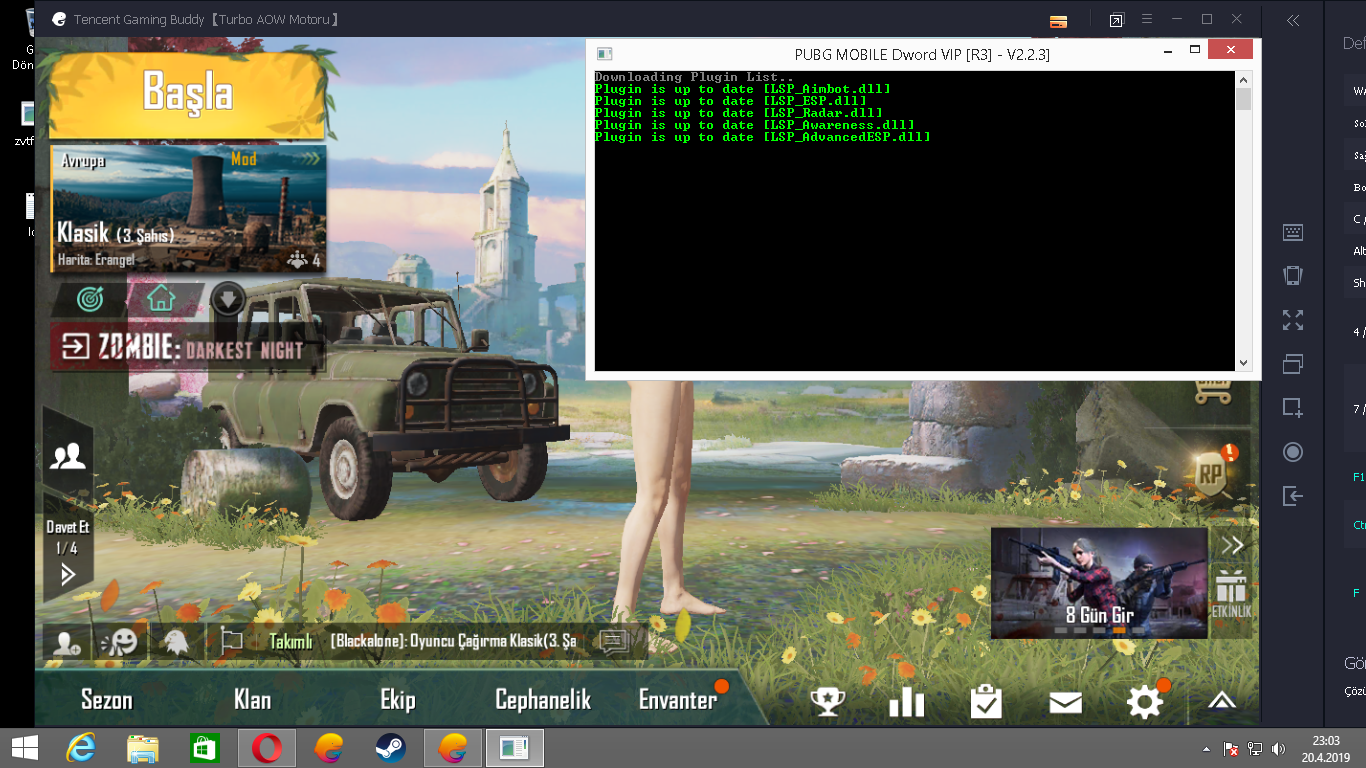1366x768 pixels.
Task: Open the home icon under the mode card
Action: [x=161, y=298]
